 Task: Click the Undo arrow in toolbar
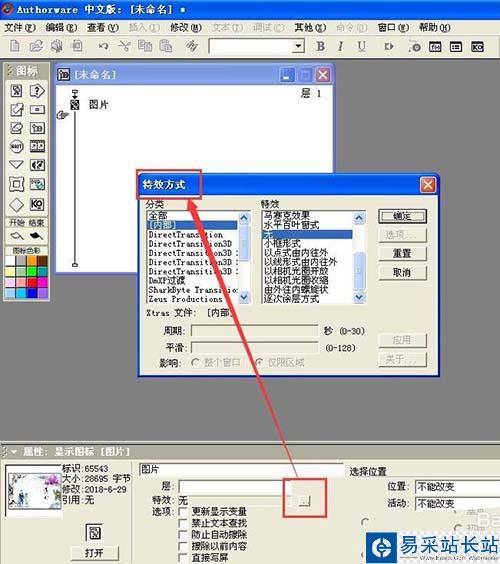[103, 46]
